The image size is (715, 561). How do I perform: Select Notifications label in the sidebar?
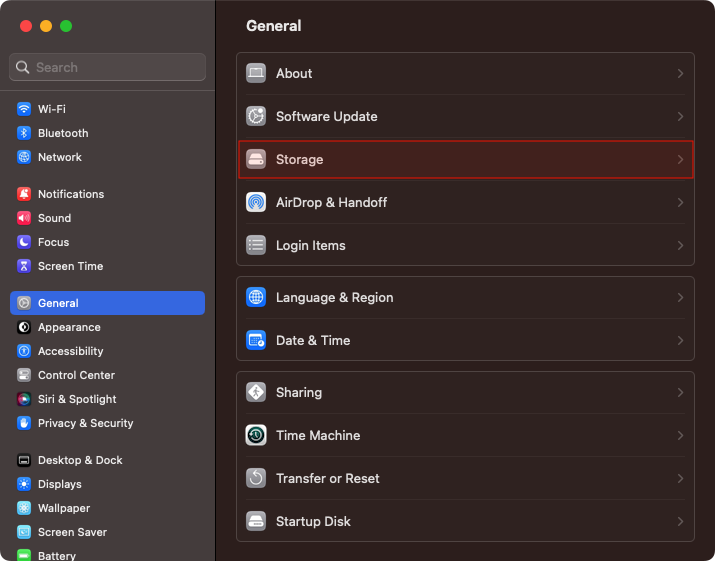tap(71, 194)
